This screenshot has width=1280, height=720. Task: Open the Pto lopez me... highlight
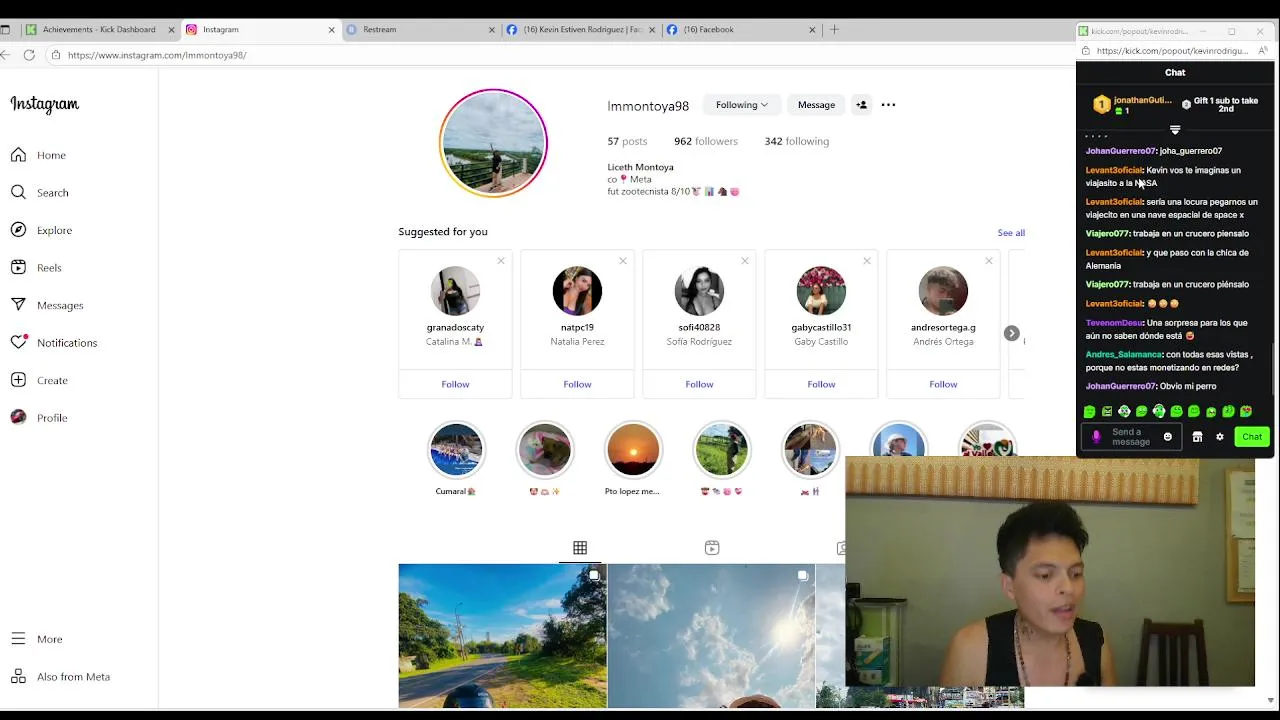click(x=633, y=459)
